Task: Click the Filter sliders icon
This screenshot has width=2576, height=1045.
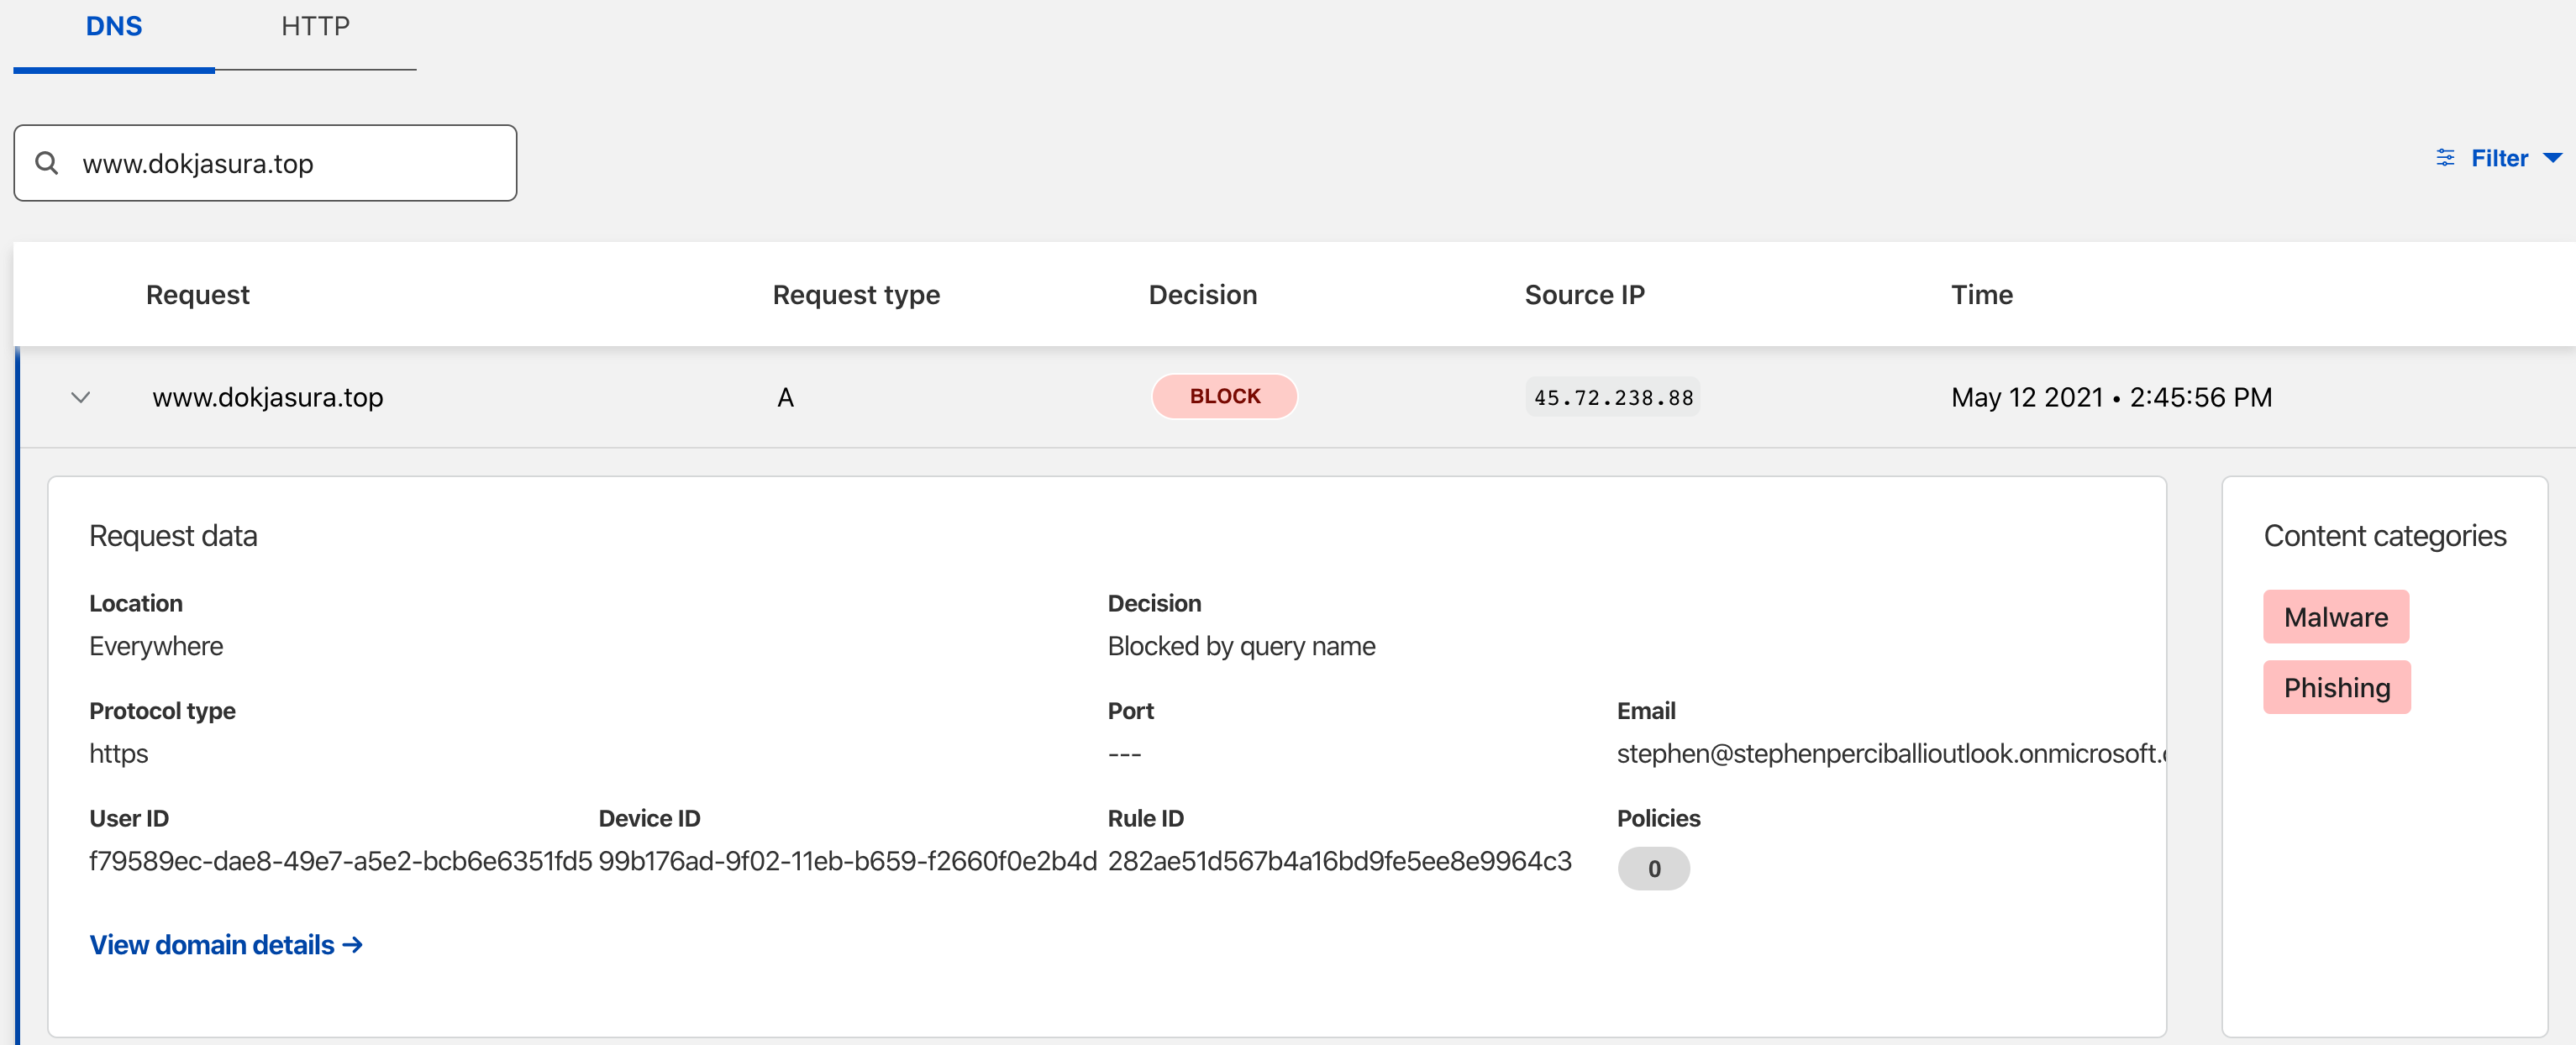Action: 2445,158
